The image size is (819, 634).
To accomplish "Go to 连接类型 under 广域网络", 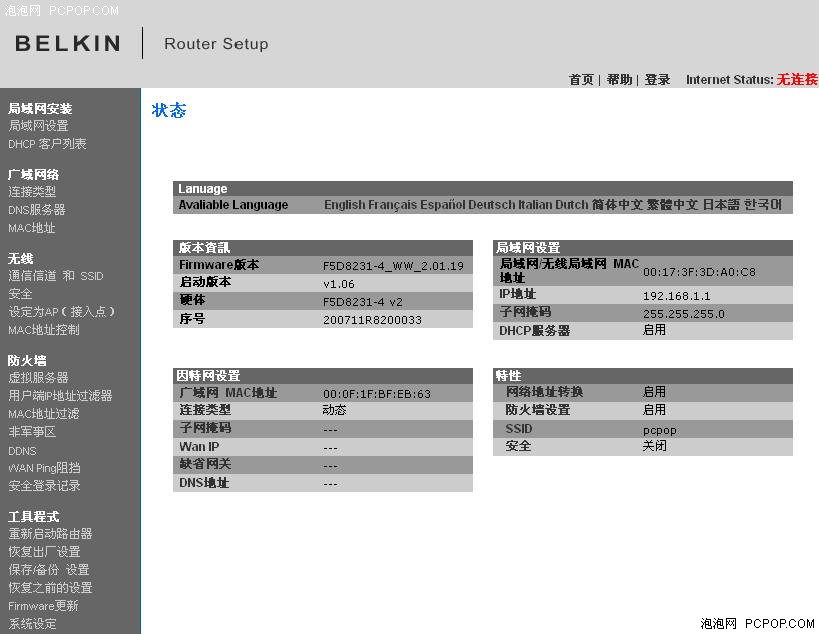I will click(x=32, y=192).
